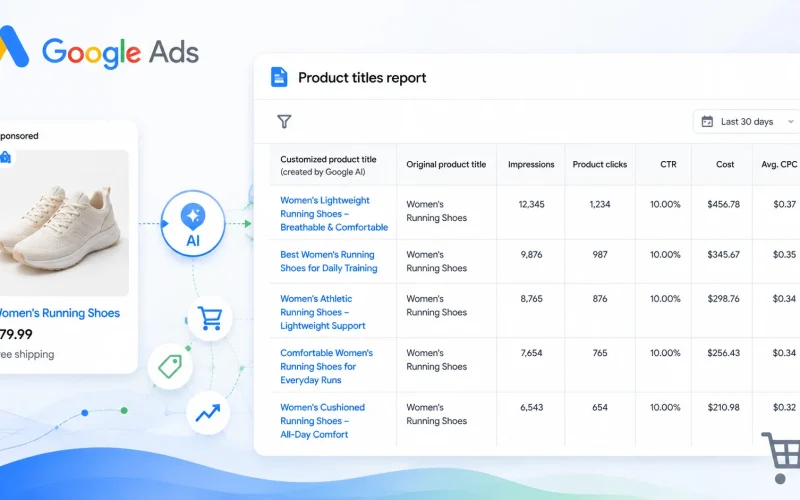Click the $0.32 Avg. CPC cell
Screen dimensions: 800x500
click(x=785, y=408)
